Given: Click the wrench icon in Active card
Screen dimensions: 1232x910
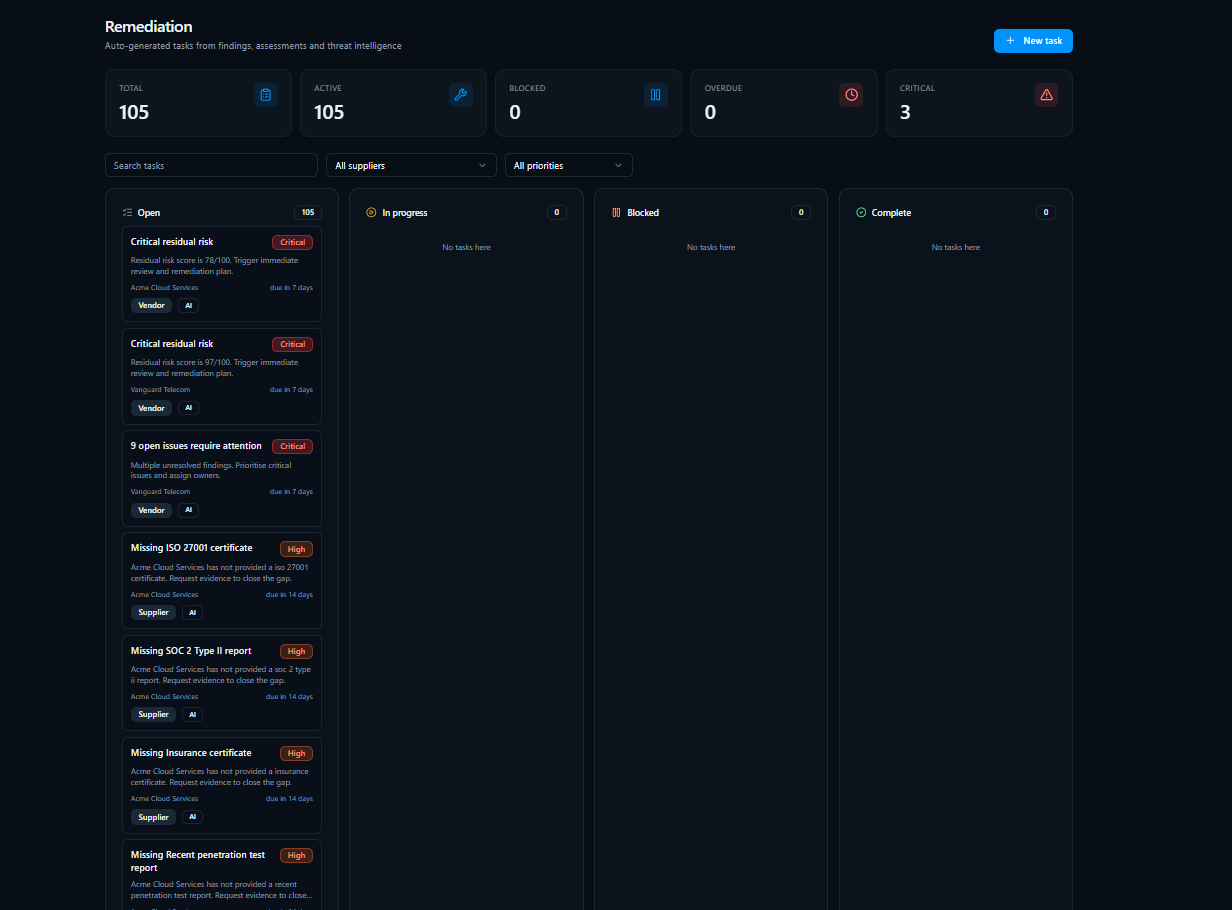Looking at the screenshot, I should pyautogui.click(x=461, y=95).
